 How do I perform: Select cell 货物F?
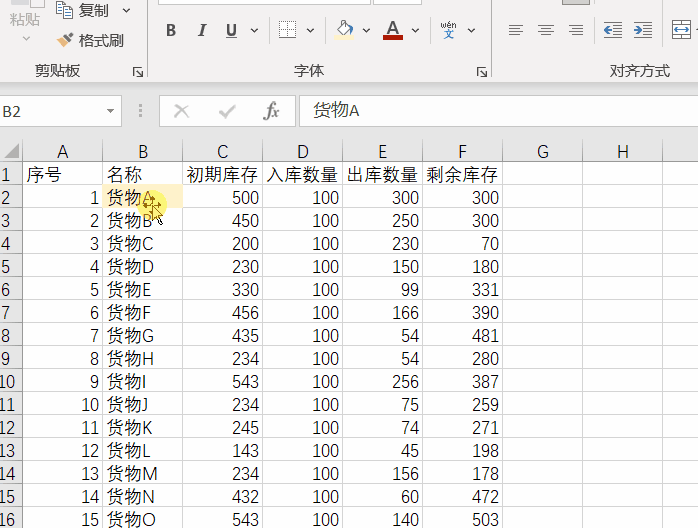143,312
